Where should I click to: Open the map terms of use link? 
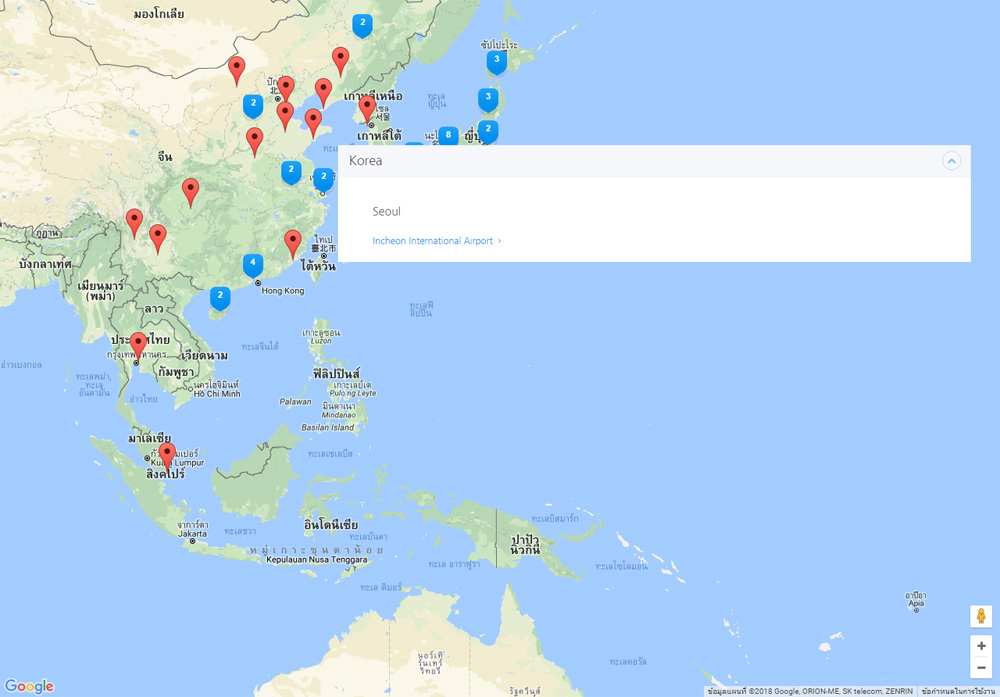(959, 691)
